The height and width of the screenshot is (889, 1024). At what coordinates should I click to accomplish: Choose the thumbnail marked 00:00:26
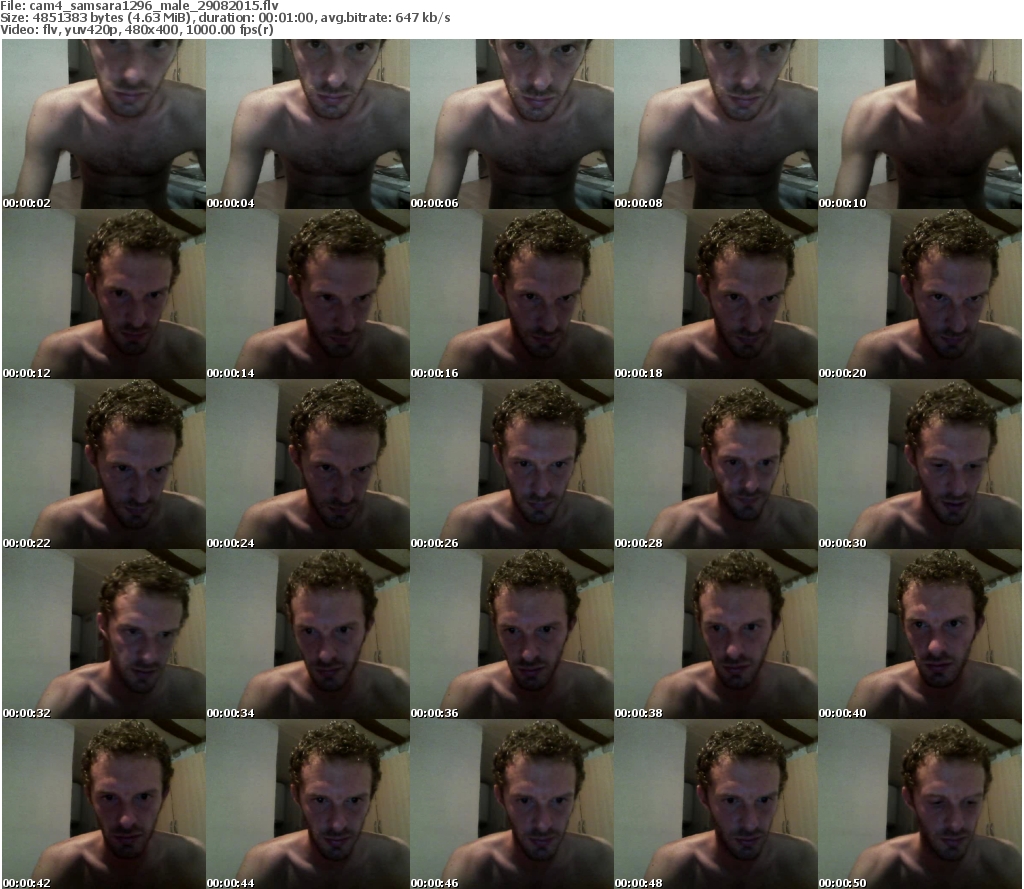point(512,464)
